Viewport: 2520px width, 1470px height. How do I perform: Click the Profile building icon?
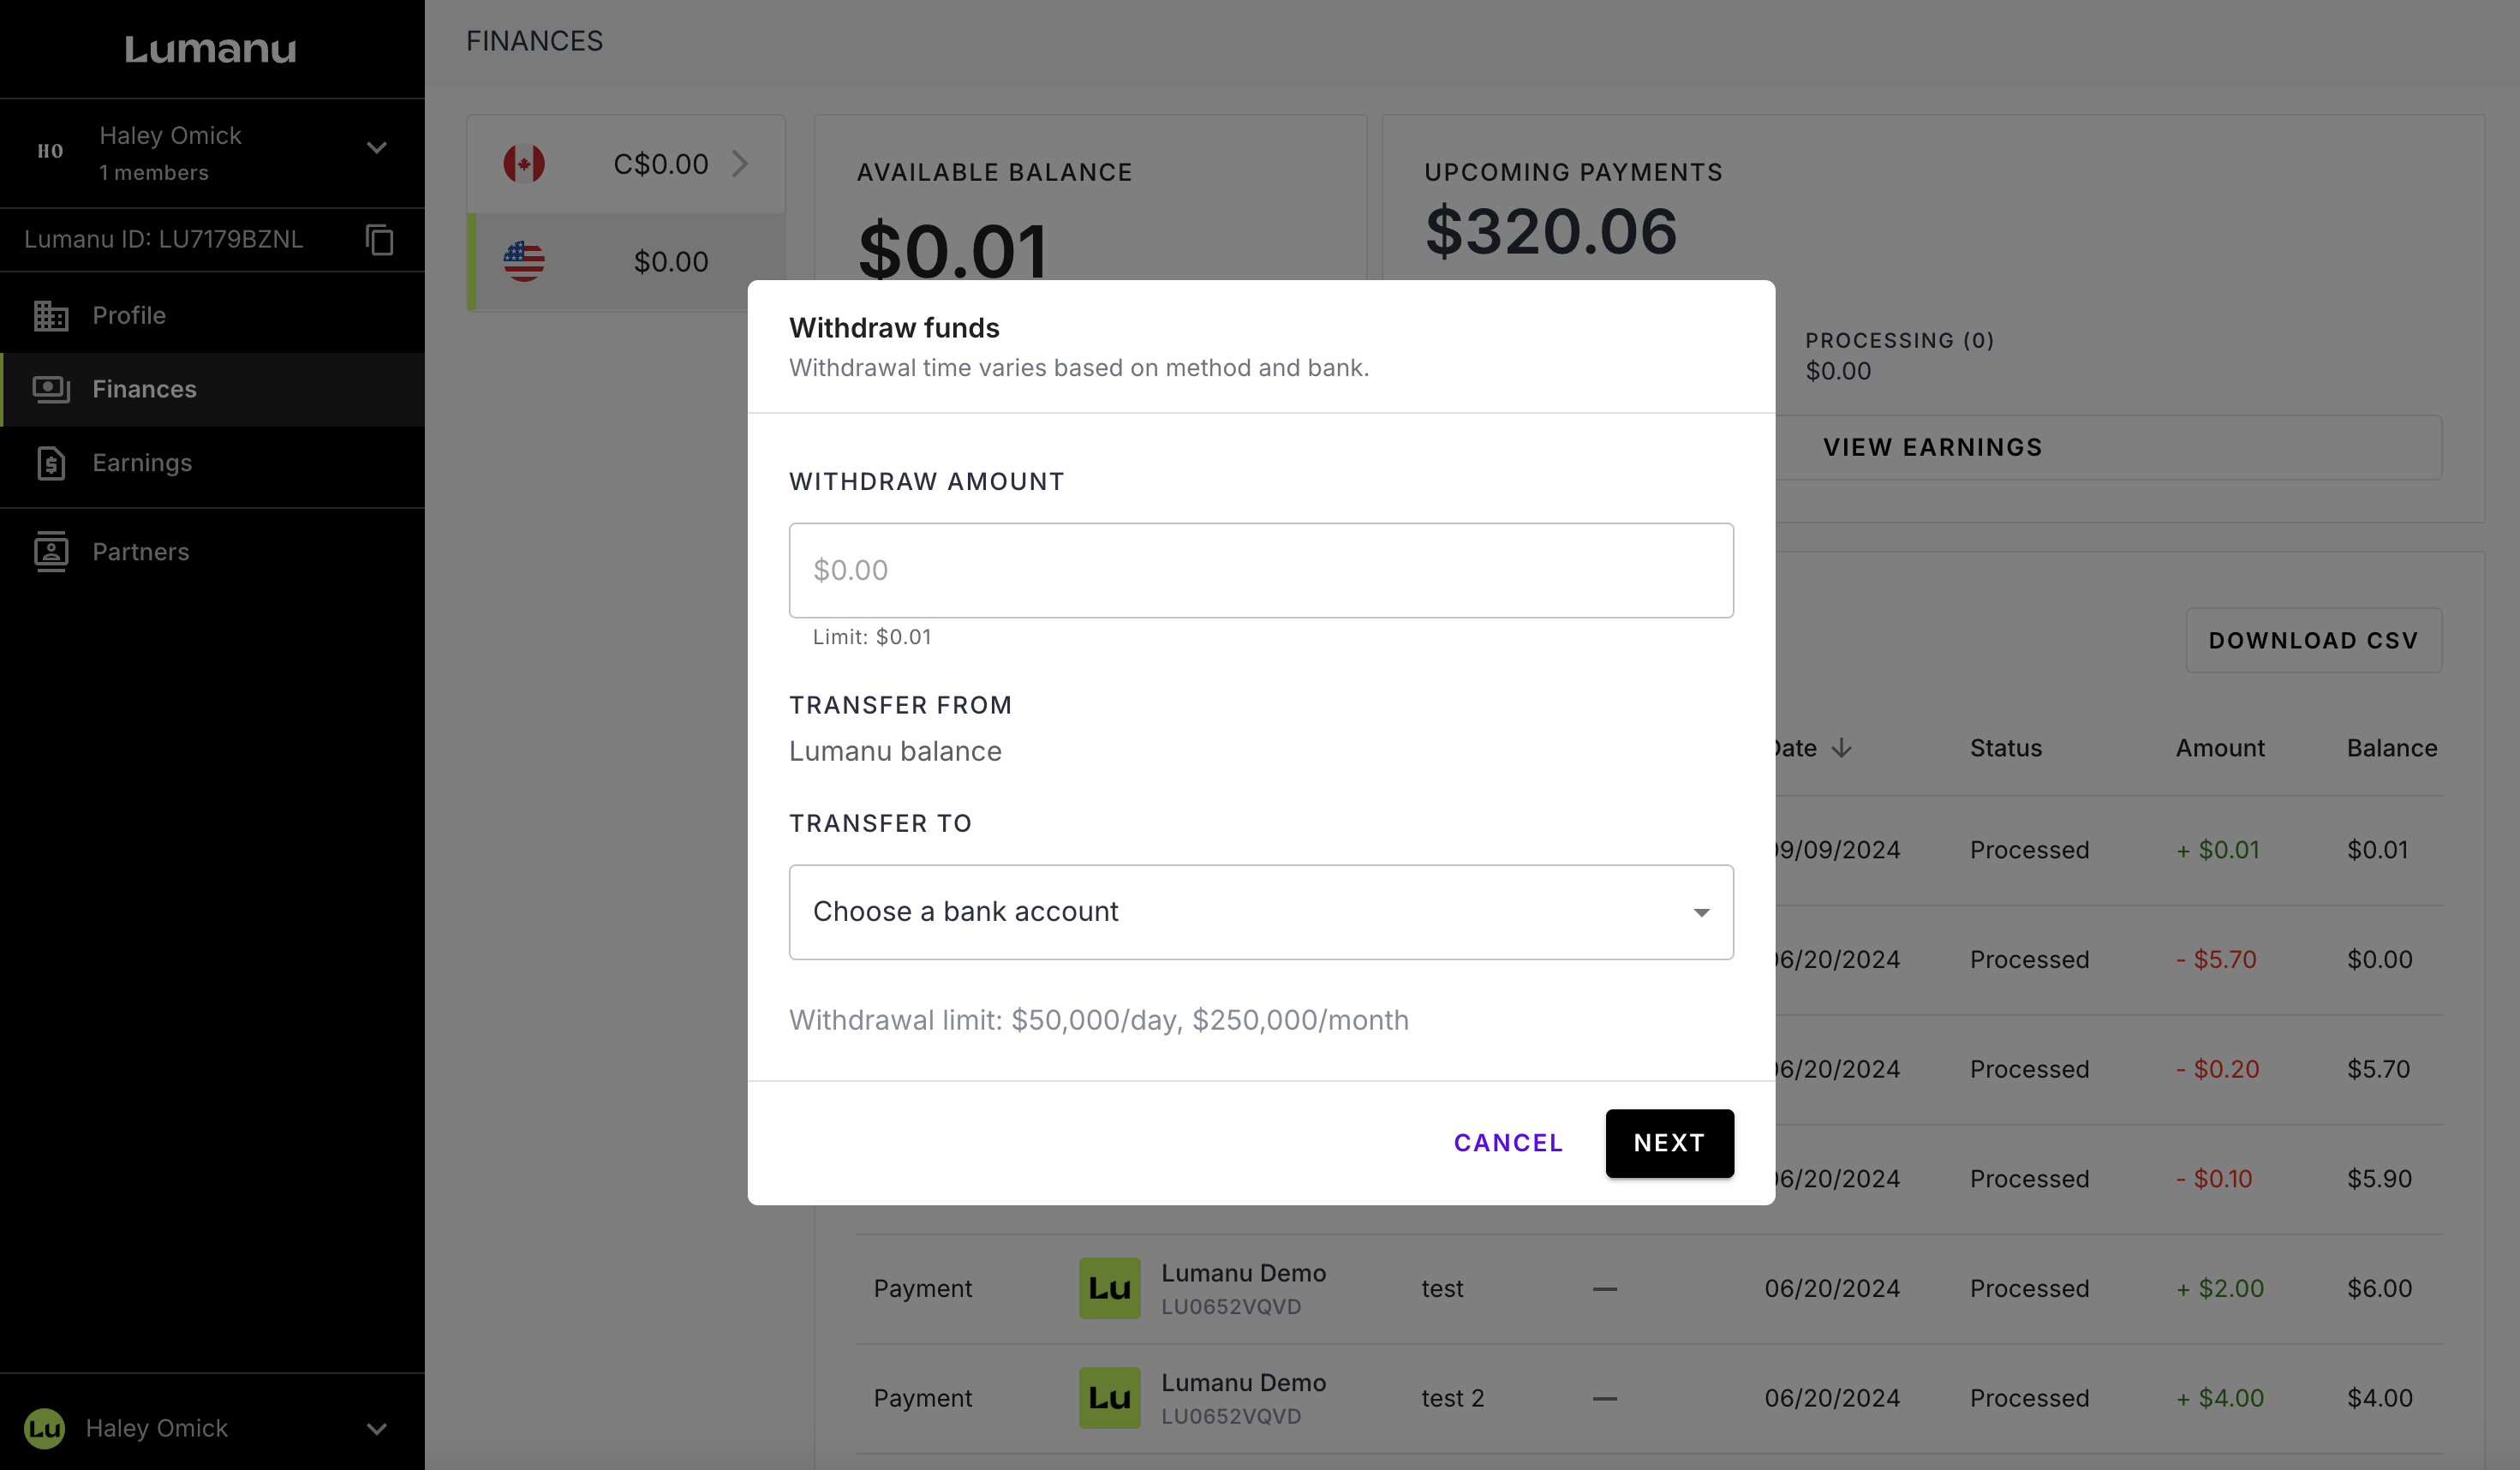click(x=51, y=316)
